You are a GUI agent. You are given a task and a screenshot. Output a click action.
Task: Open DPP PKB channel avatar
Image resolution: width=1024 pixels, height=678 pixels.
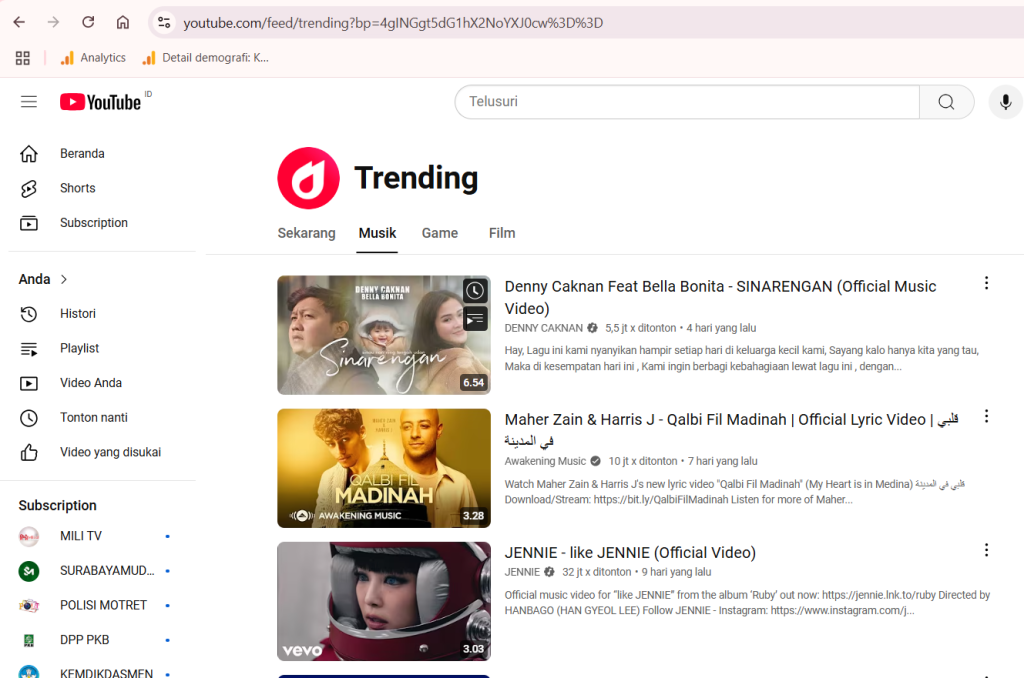(x=29, y=640)
